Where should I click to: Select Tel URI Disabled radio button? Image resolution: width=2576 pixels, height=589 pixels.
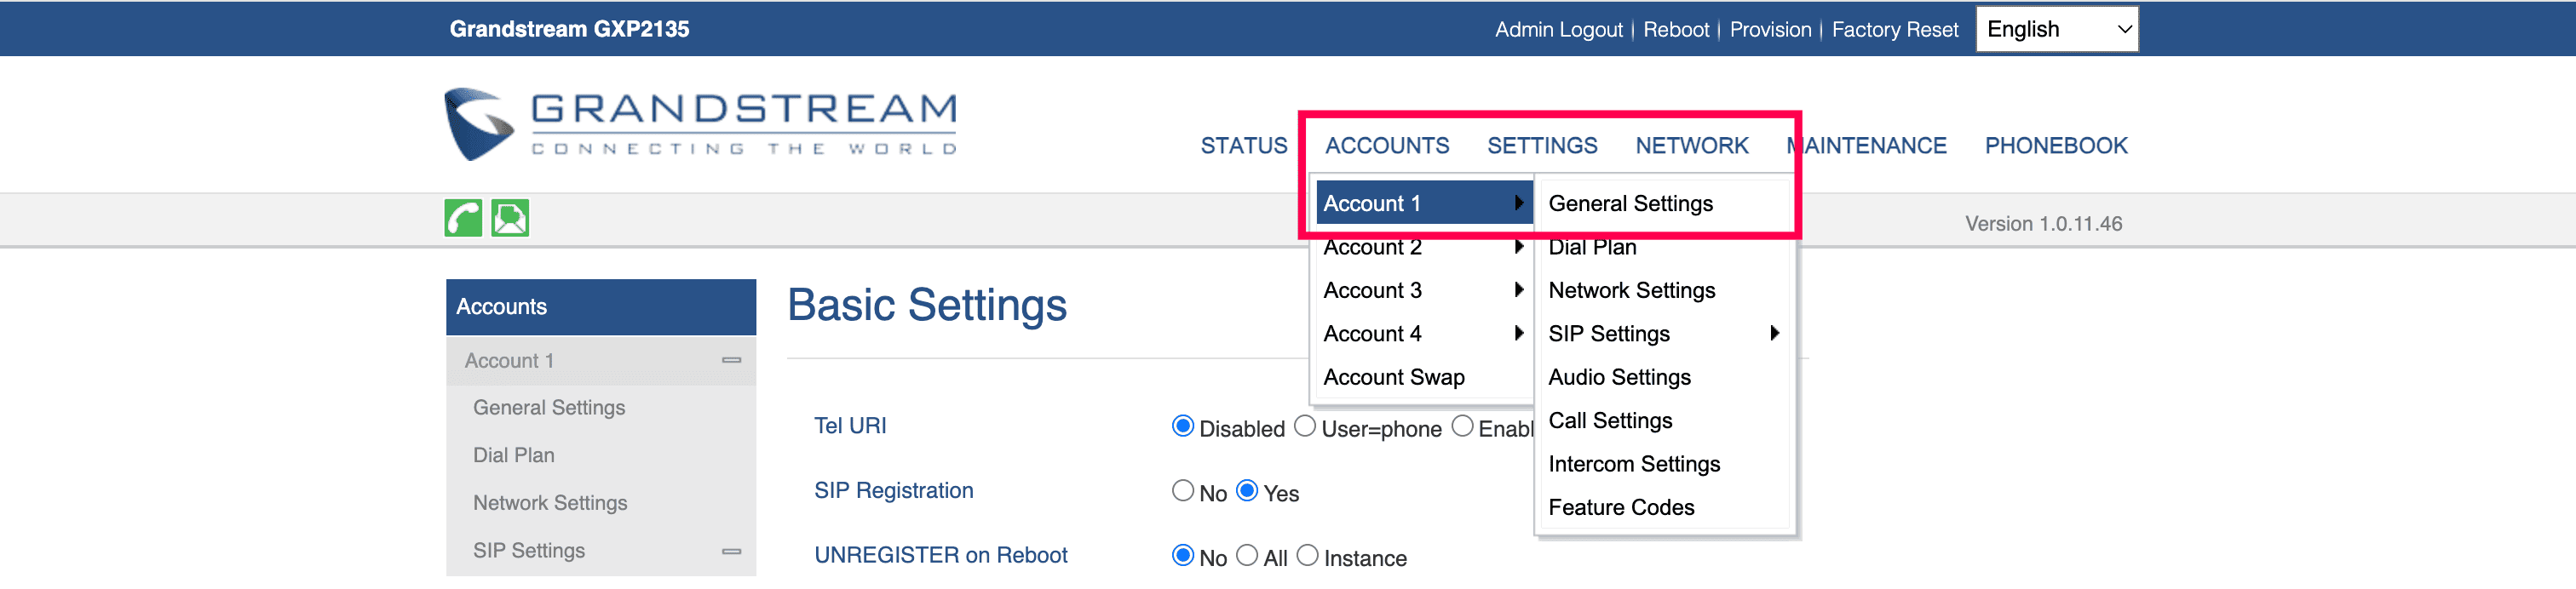coord(1182,426)
